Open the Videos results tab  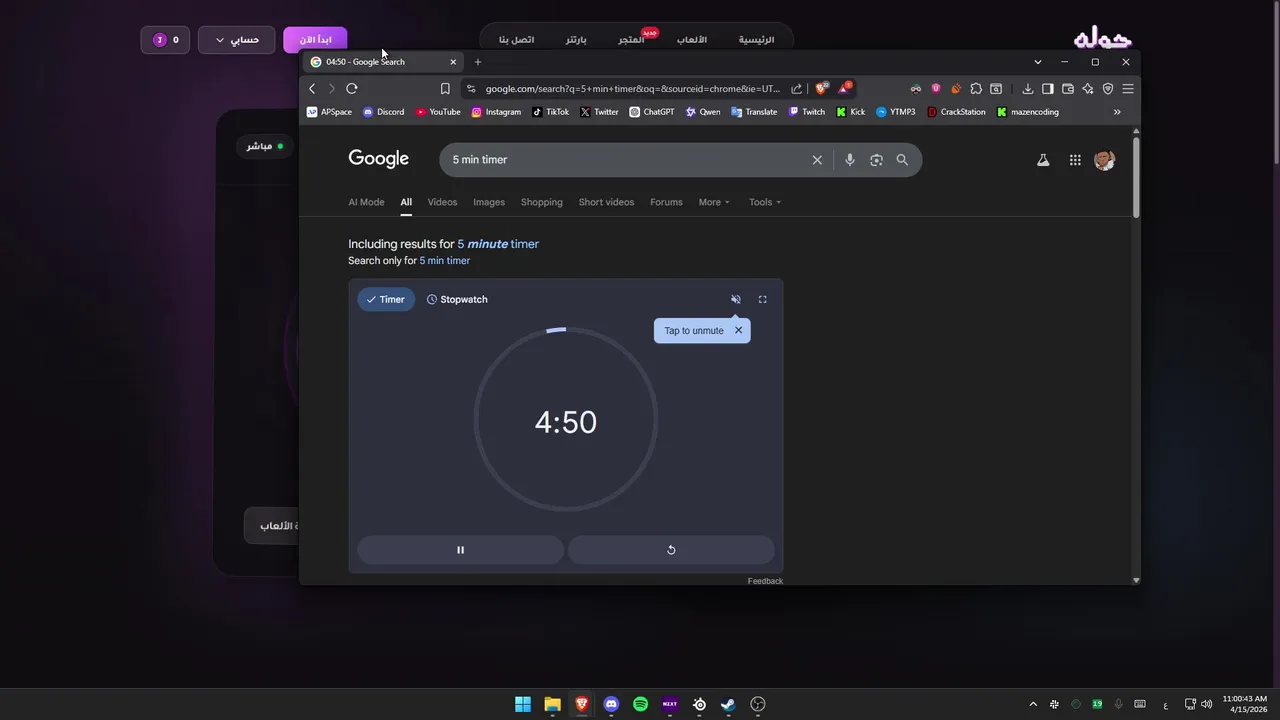pyautogui.click(x=442, y=202)
